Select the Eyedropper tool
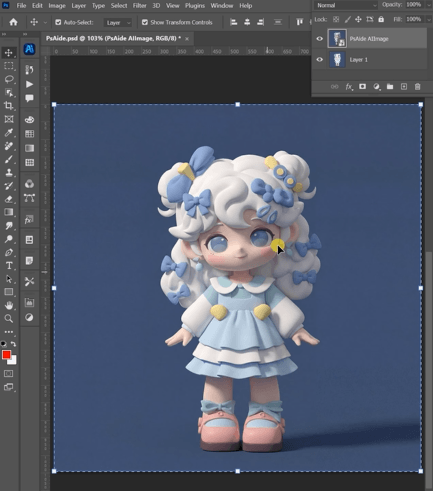Viewport: 433px width, 491px height. click(x=9, y=133)
